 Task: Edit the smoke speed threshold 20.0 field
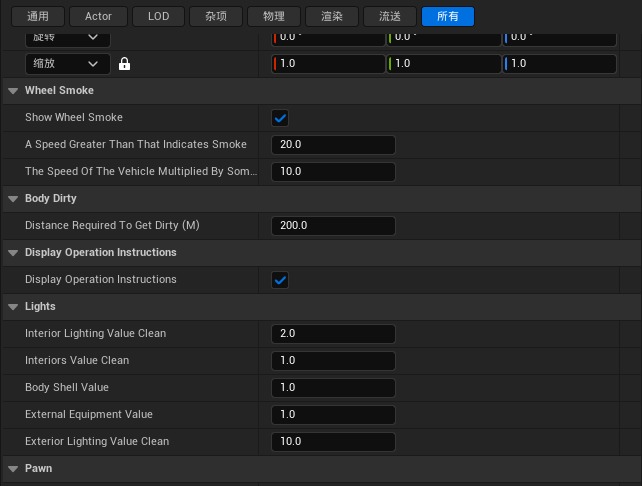[x=333, y=145]
